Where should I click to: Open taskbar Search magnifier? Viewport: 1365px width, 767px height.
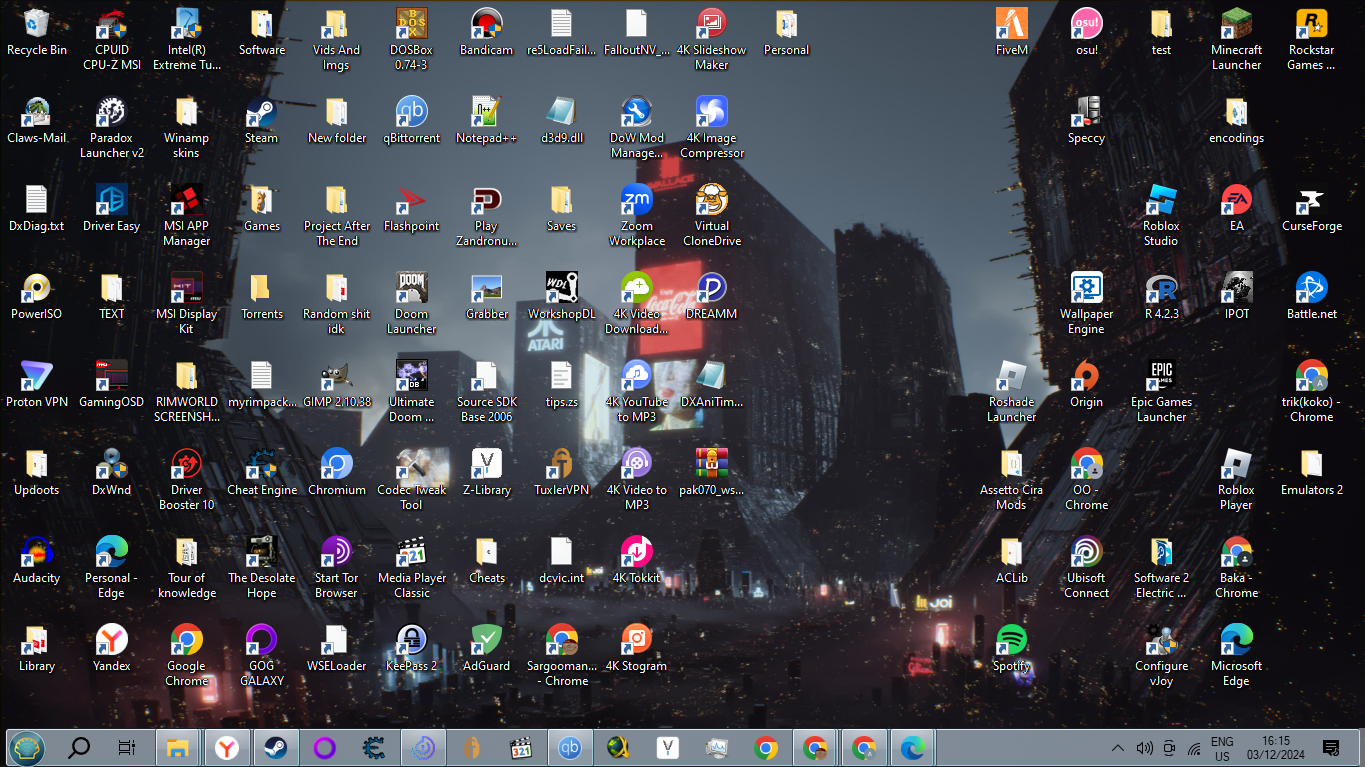[78, 747]
